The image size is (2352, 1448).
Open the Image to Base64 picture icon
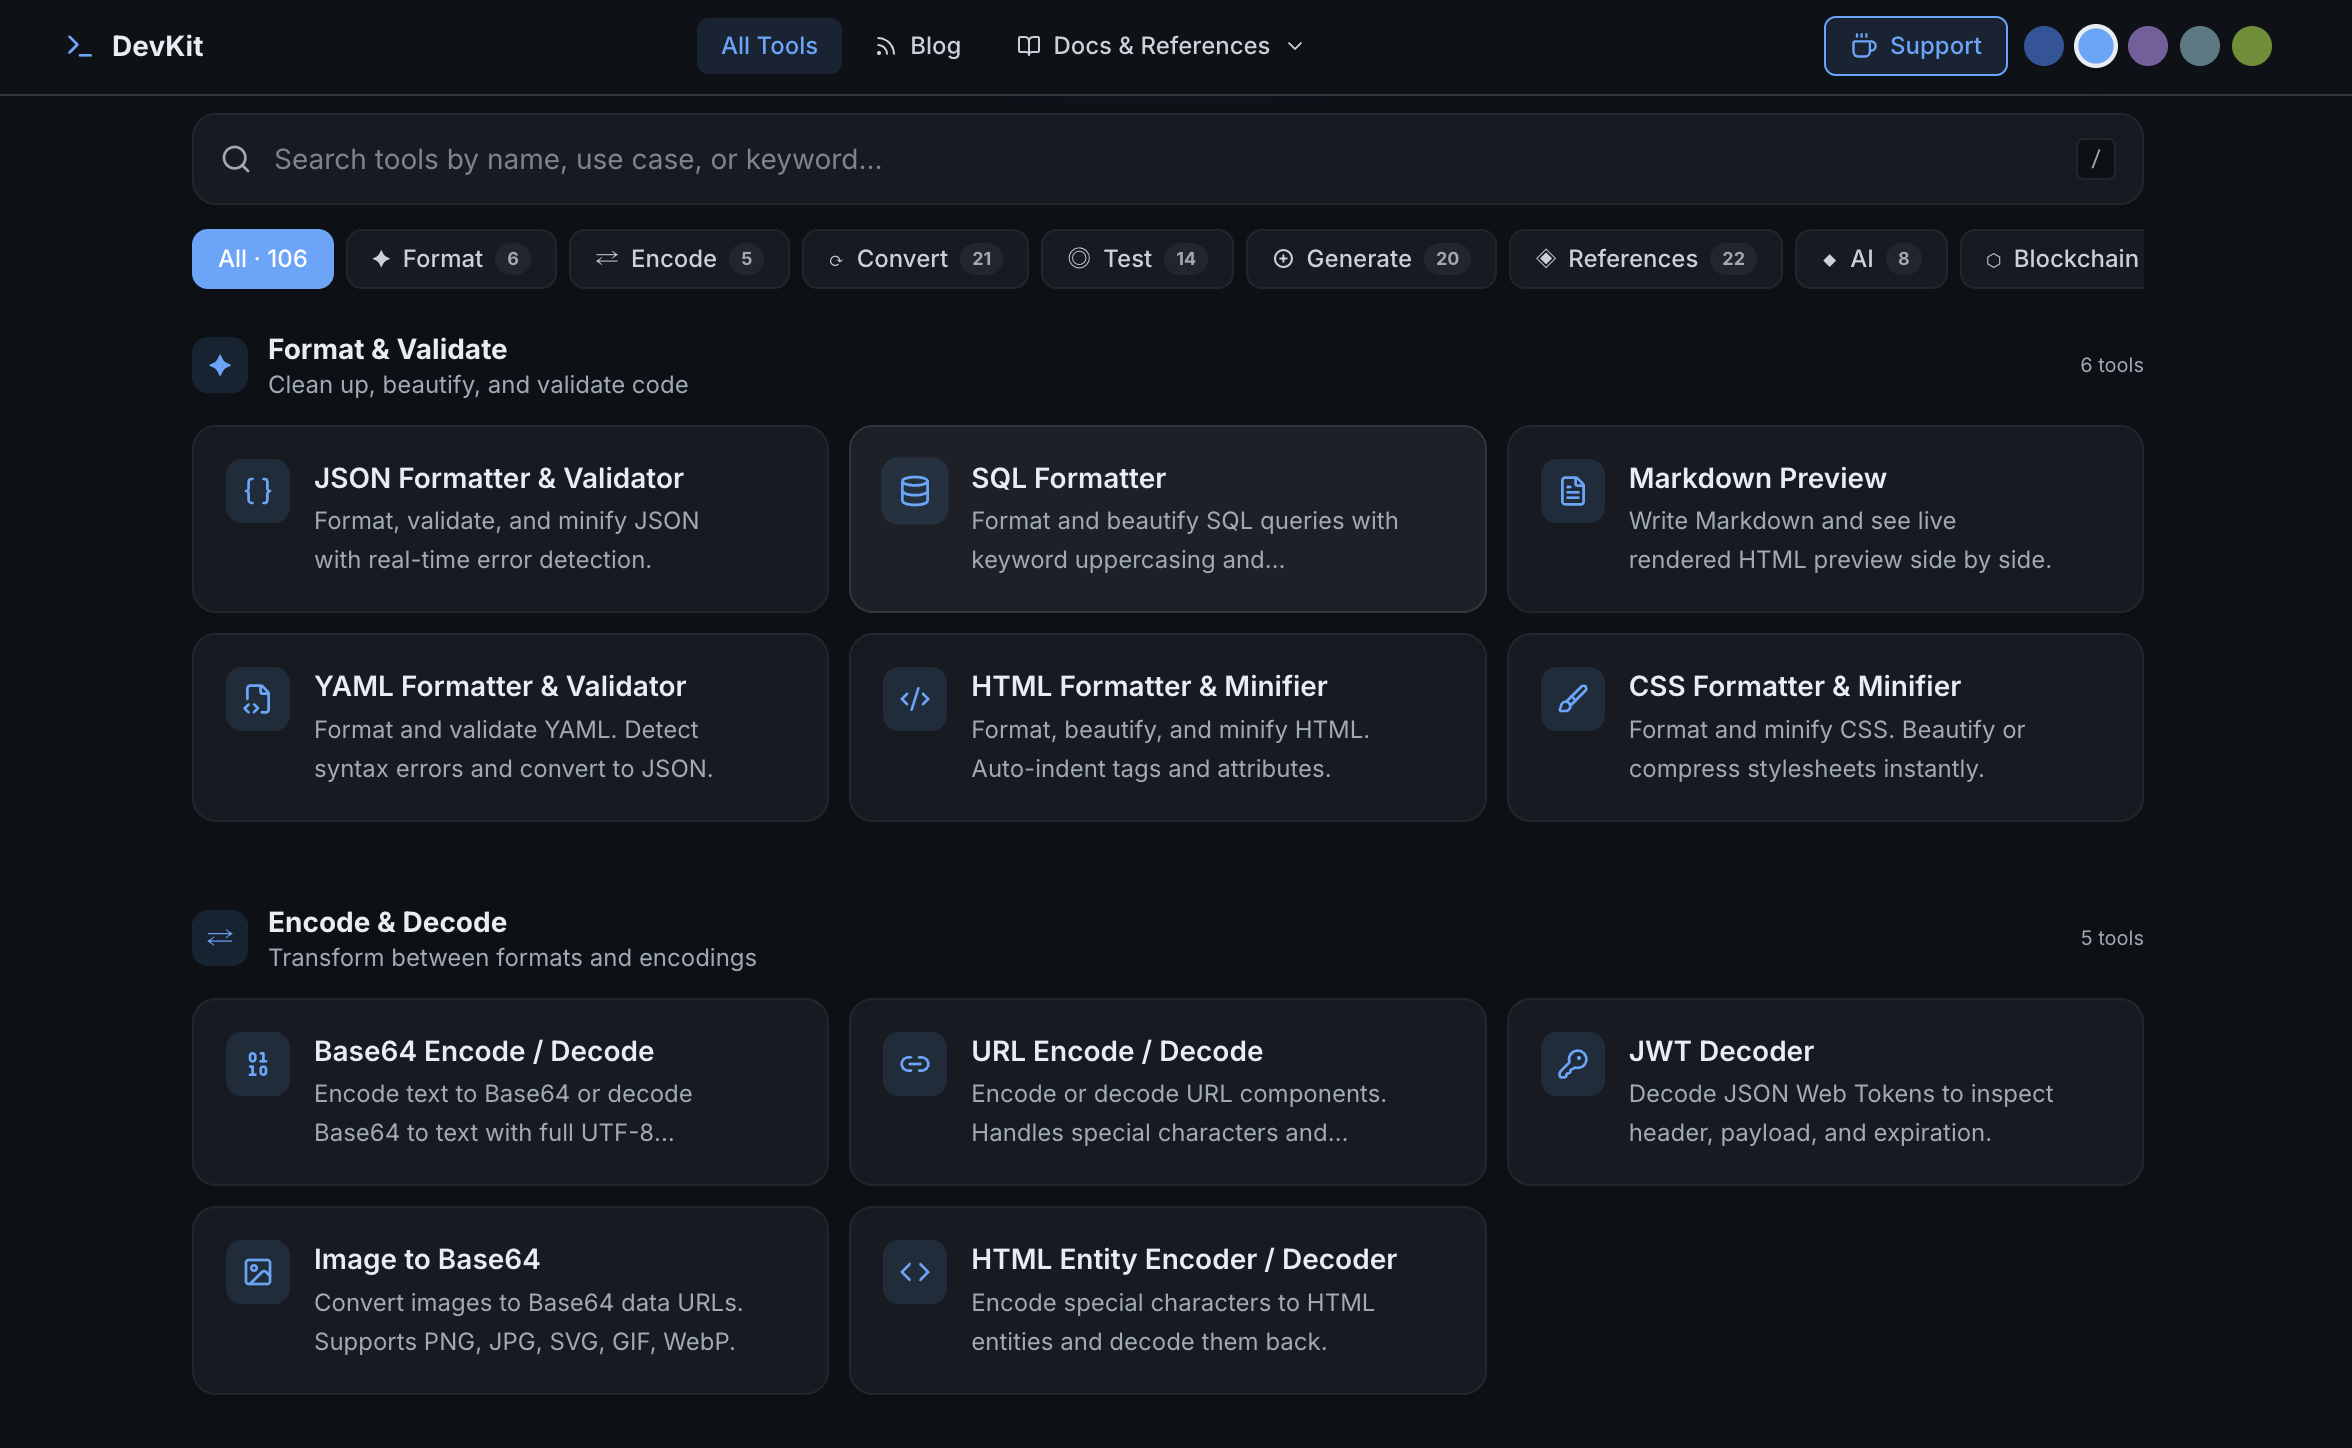coord(257,1271)
